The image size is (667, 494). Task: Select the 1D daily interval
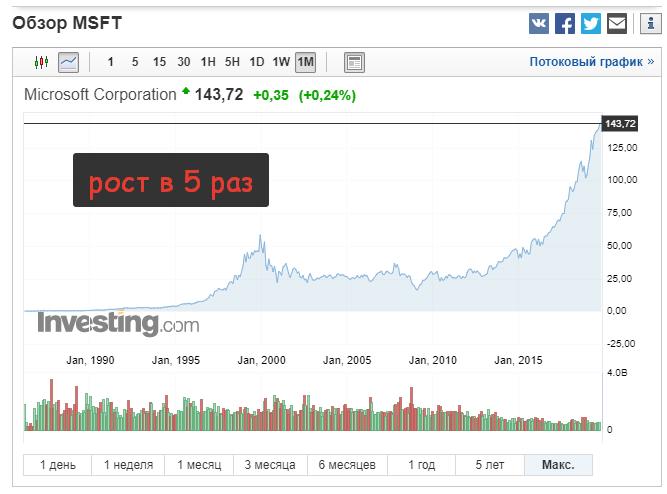point(257,62)
